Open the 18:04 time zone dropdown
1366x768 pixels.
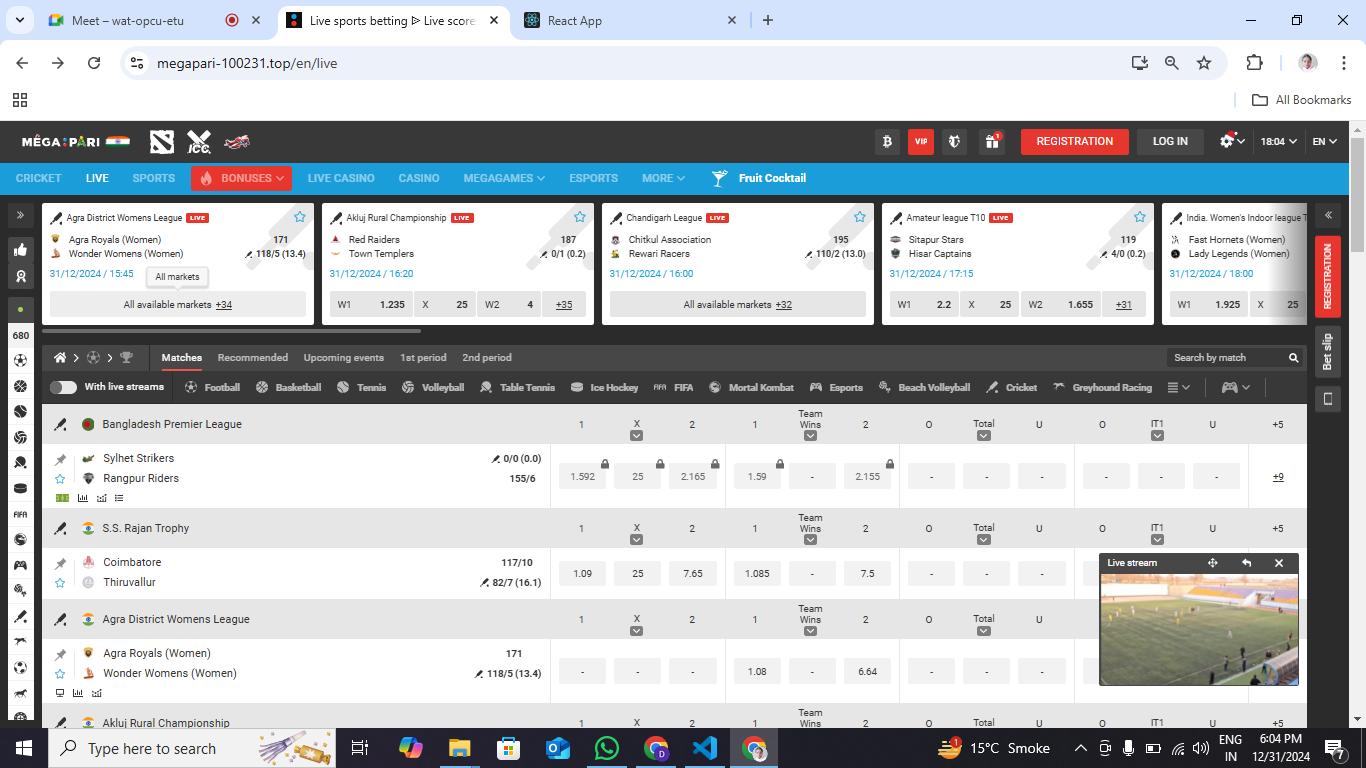point(1278,142)
